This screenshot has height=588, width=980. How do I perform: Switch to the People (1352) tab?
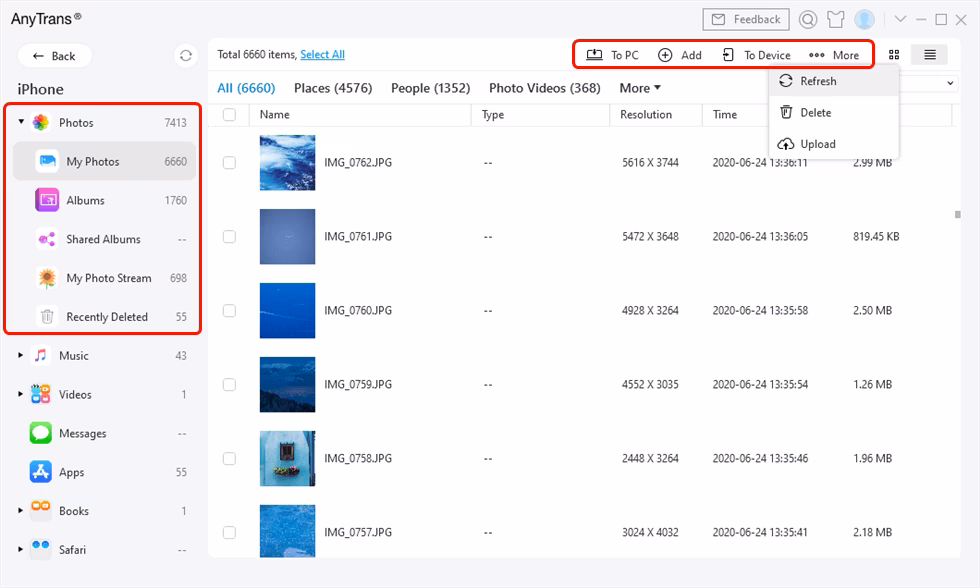tap(430, 88)
